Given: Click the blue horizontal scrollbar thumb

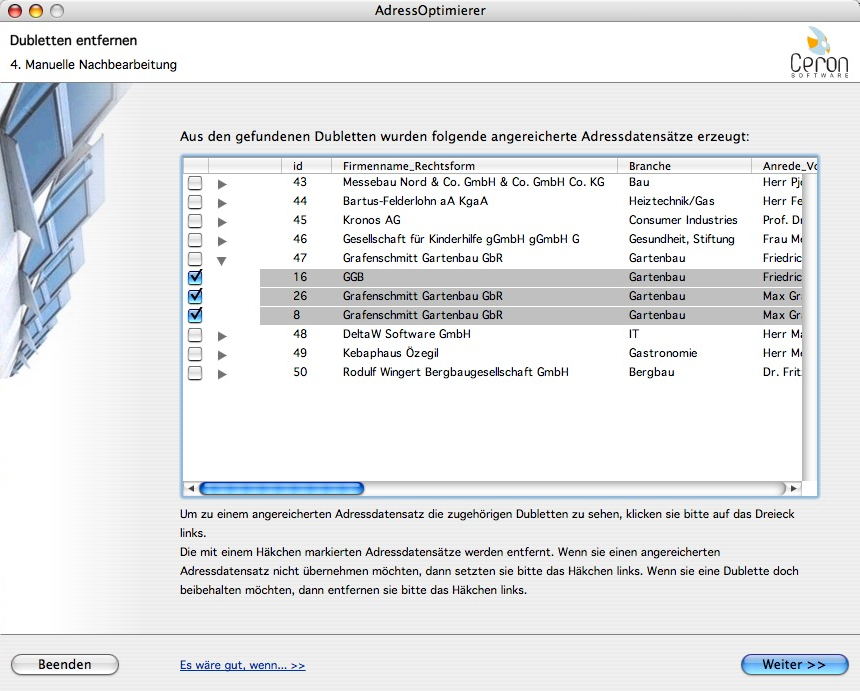Looking at the screenshot, I should click(281, 489).
